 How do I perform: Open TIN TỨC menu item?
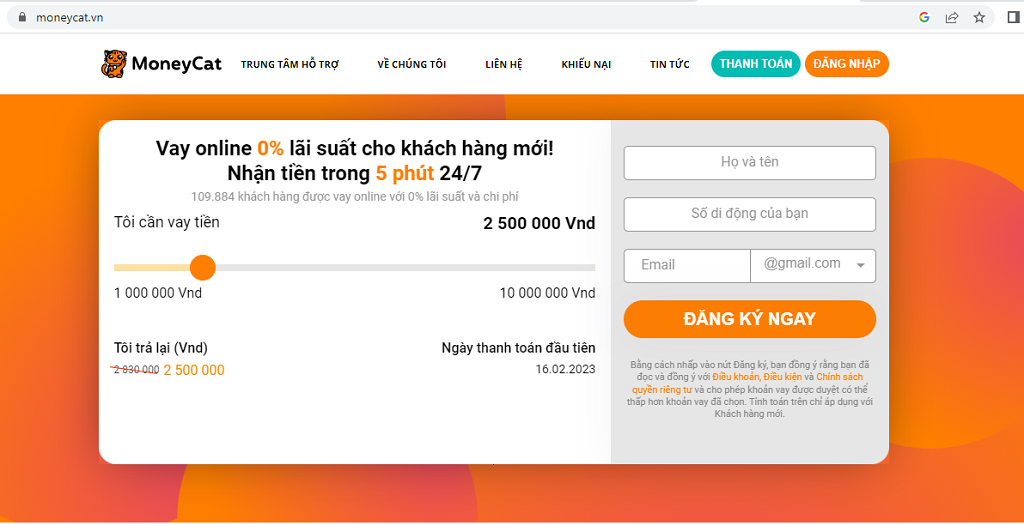[669, 65]
